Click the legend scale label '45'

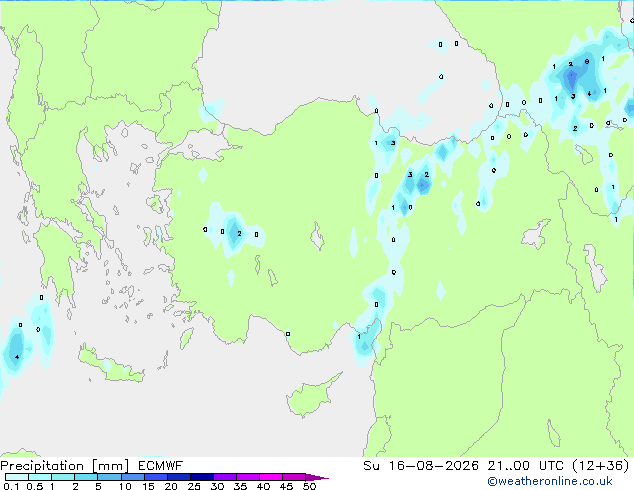point(286,486)
